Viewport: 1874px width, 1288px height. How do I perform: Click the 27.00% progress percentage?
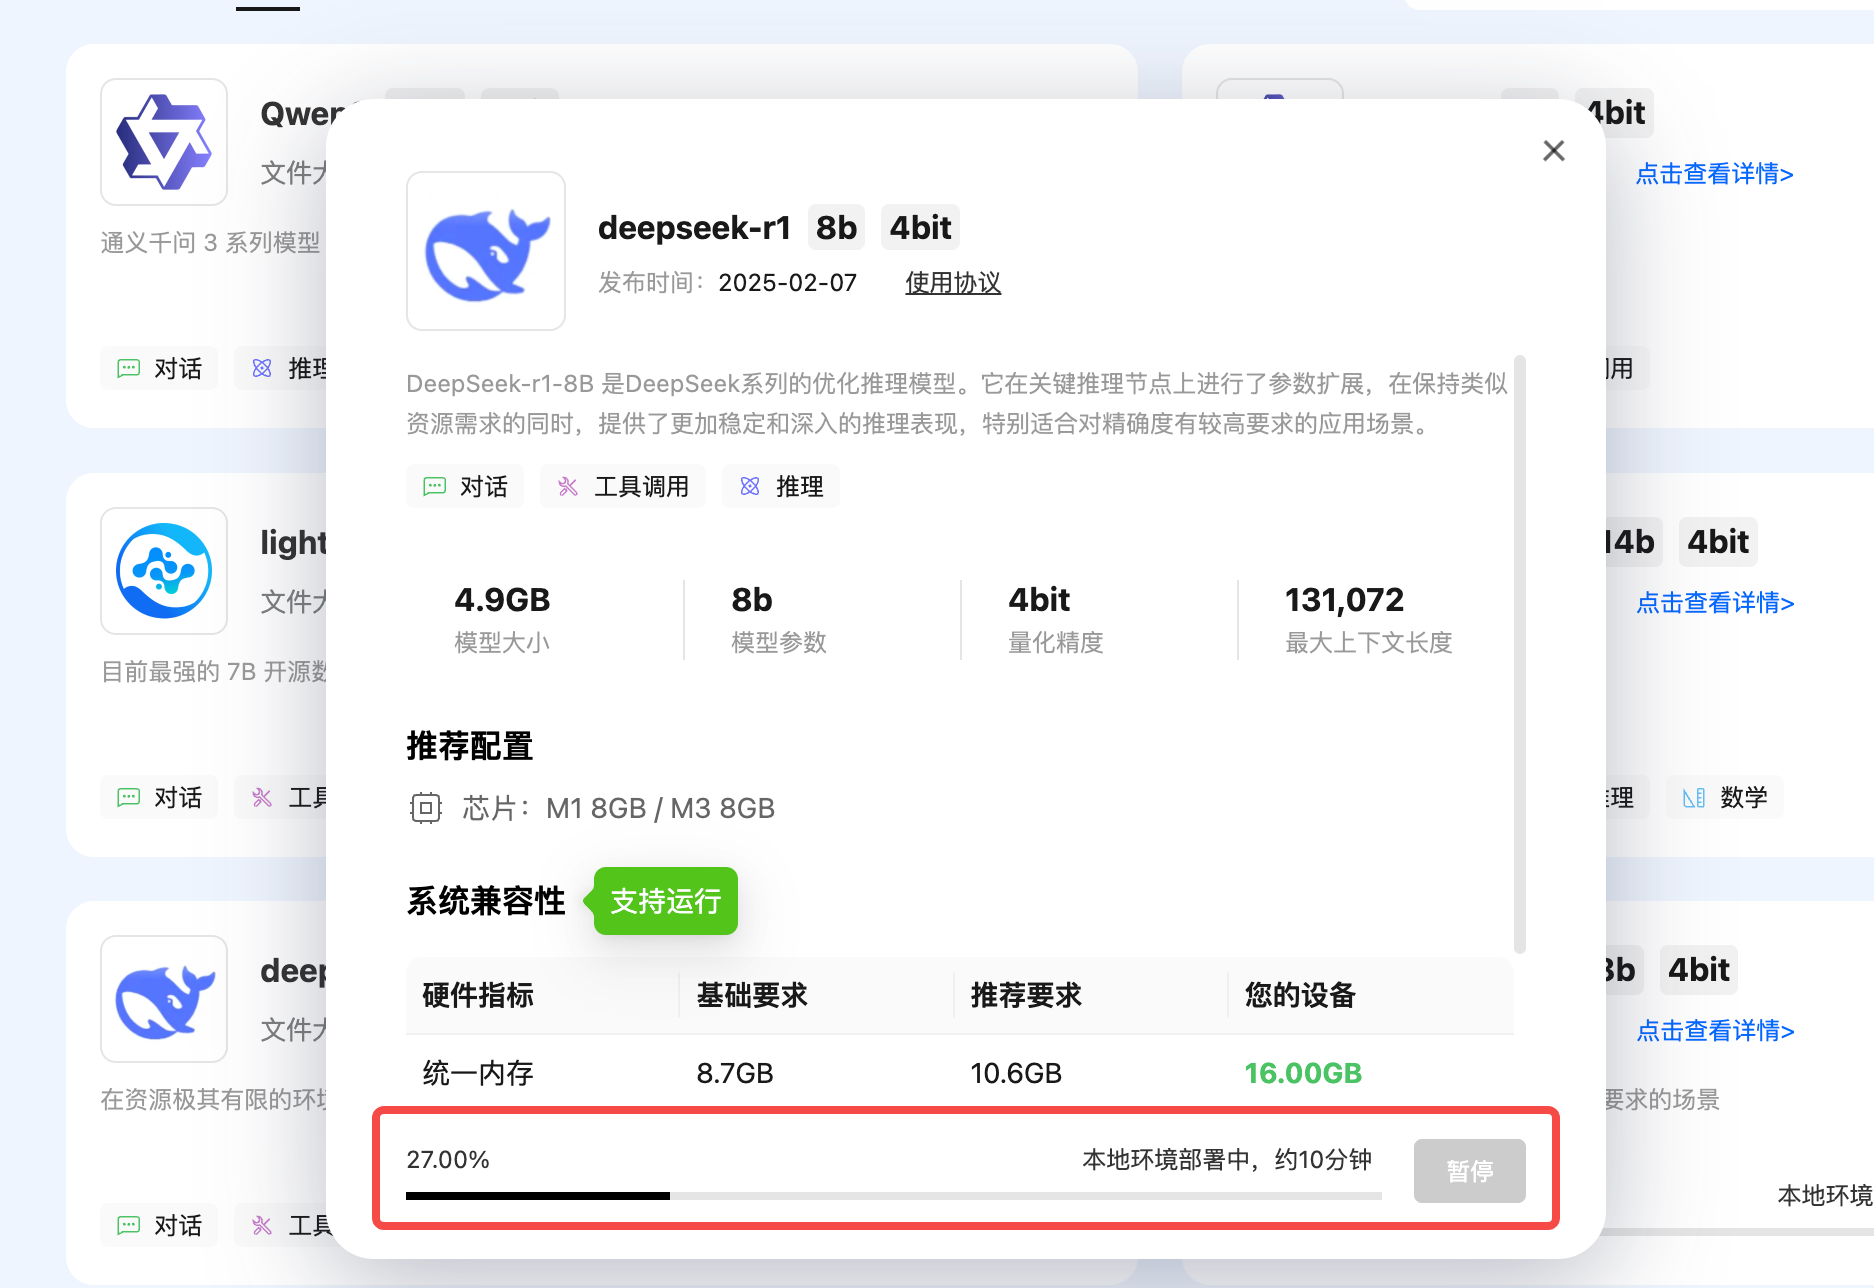(448, 1160)
